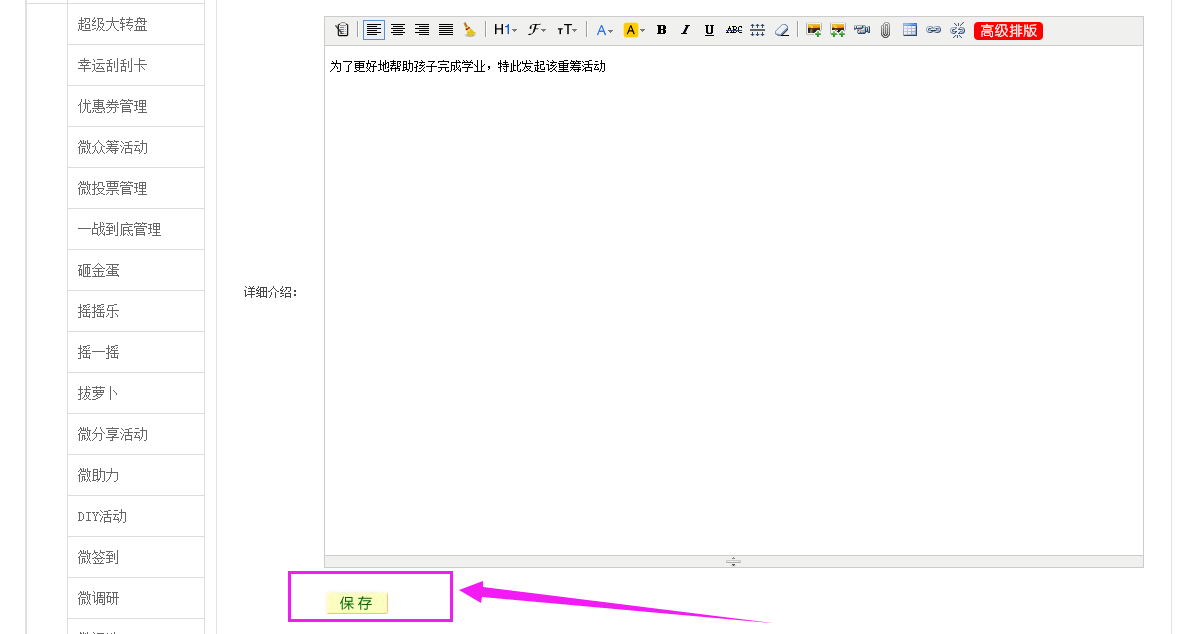
Task: Click the insert image icon
Action: [813, 30]
